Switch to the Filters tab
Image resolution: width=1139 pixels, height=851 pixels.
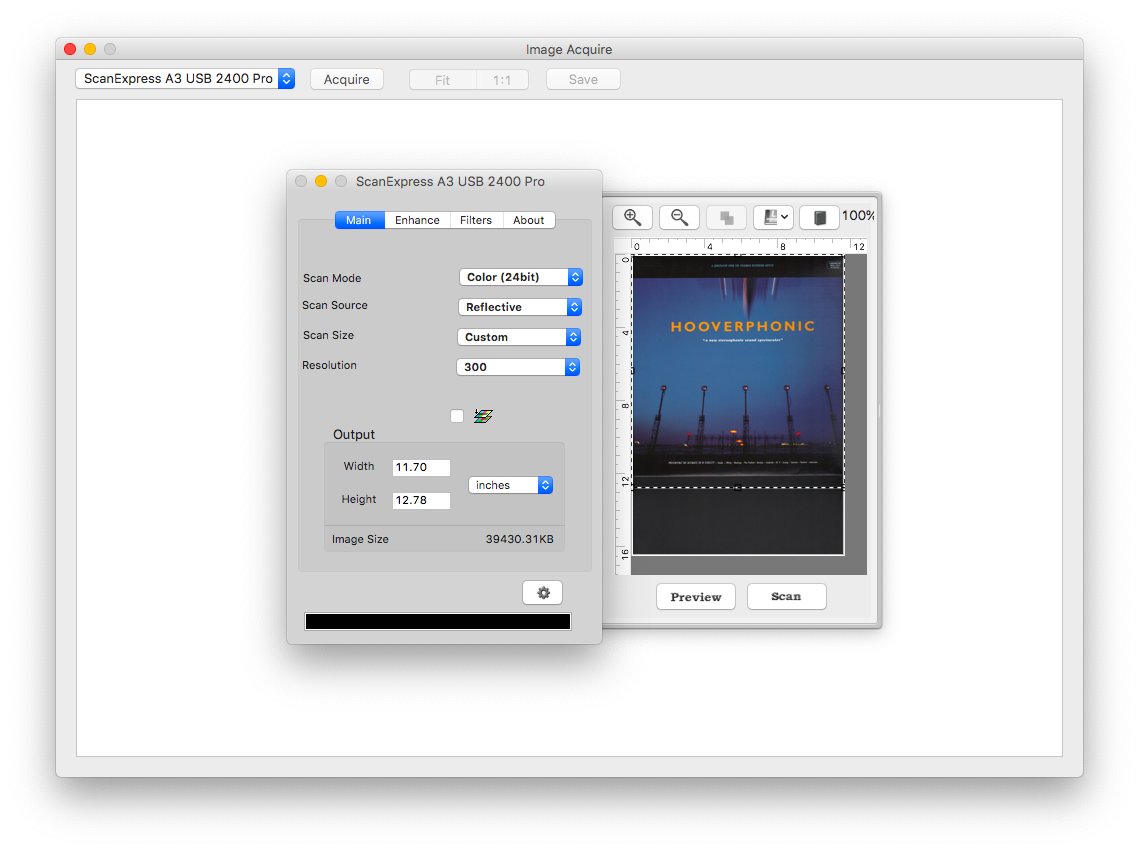pyautogui.click(x=476, y=220)
